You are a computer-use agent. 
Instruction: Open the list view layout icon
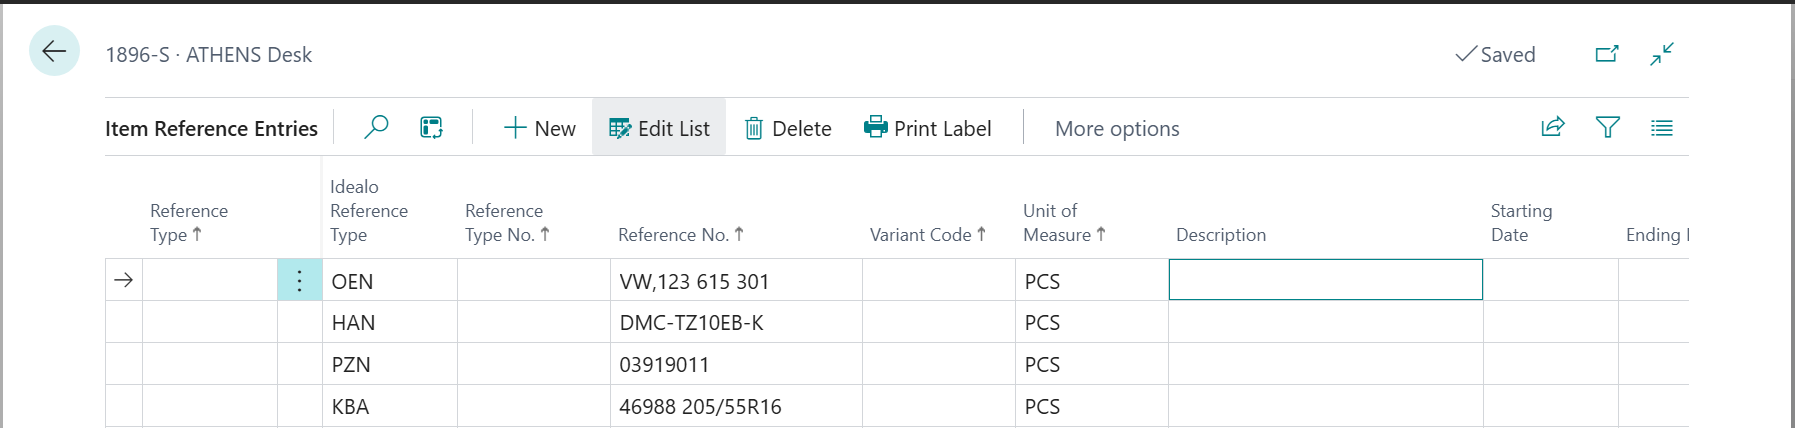[1662, 128]
